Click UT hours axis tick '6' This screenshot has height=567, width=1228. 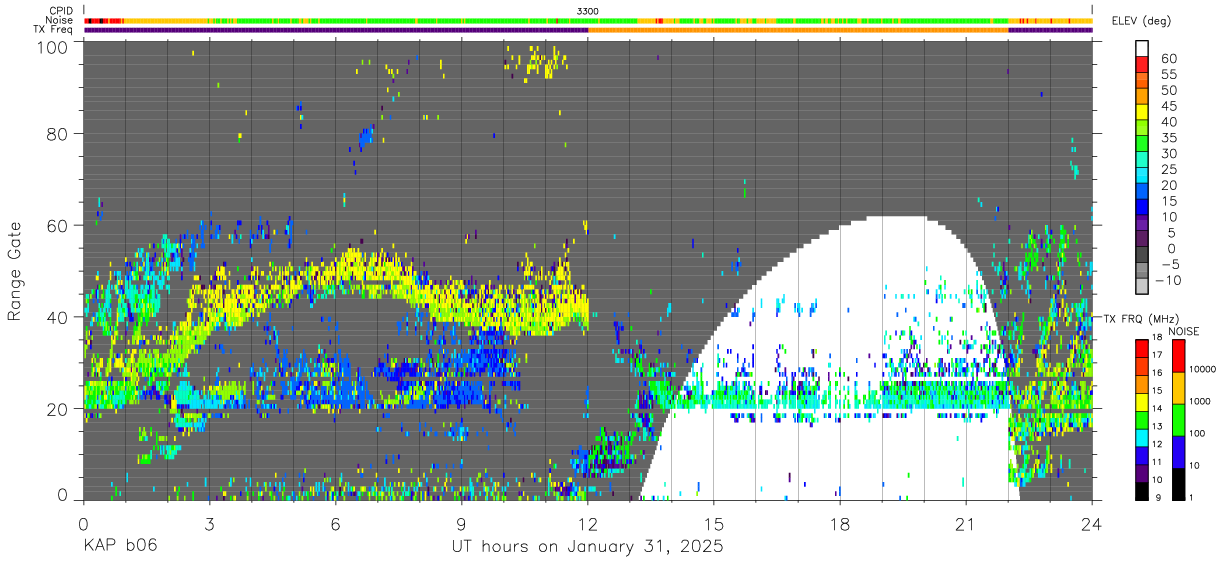[x=336, y=523]
